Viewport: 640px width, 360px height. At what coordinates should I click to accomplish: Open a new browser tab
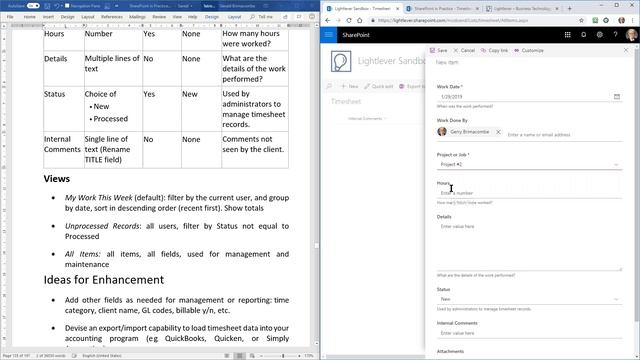[569, 9]
